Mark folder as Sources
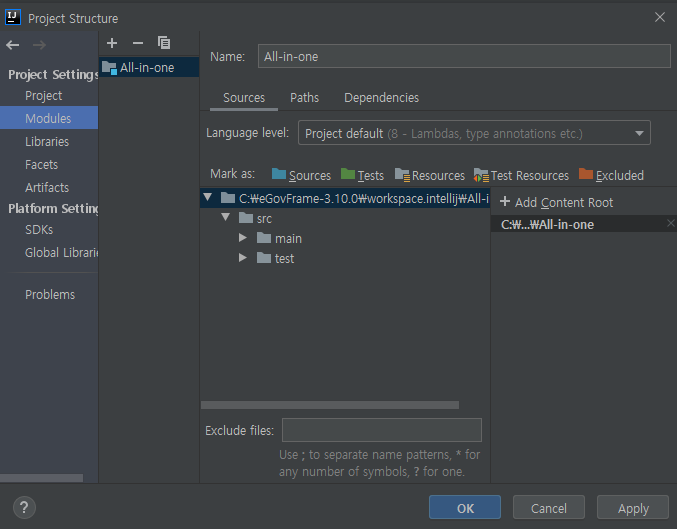Screen dimensions: 677x529 coord(301,175)
